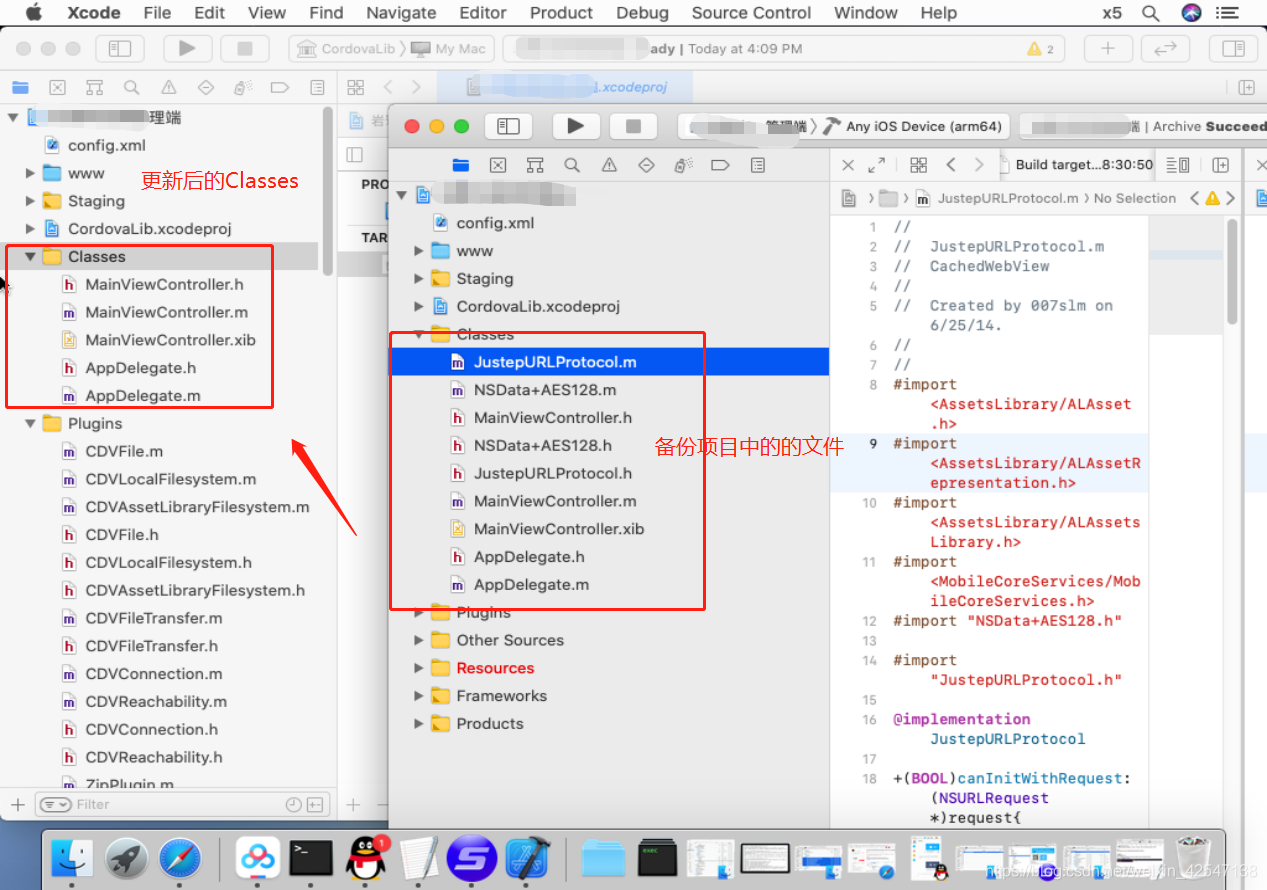This screenshot has width=1267, height=890.
Task: Stop the build in back Xcode window
Action: pyautogui.click(x=243, y=48)
